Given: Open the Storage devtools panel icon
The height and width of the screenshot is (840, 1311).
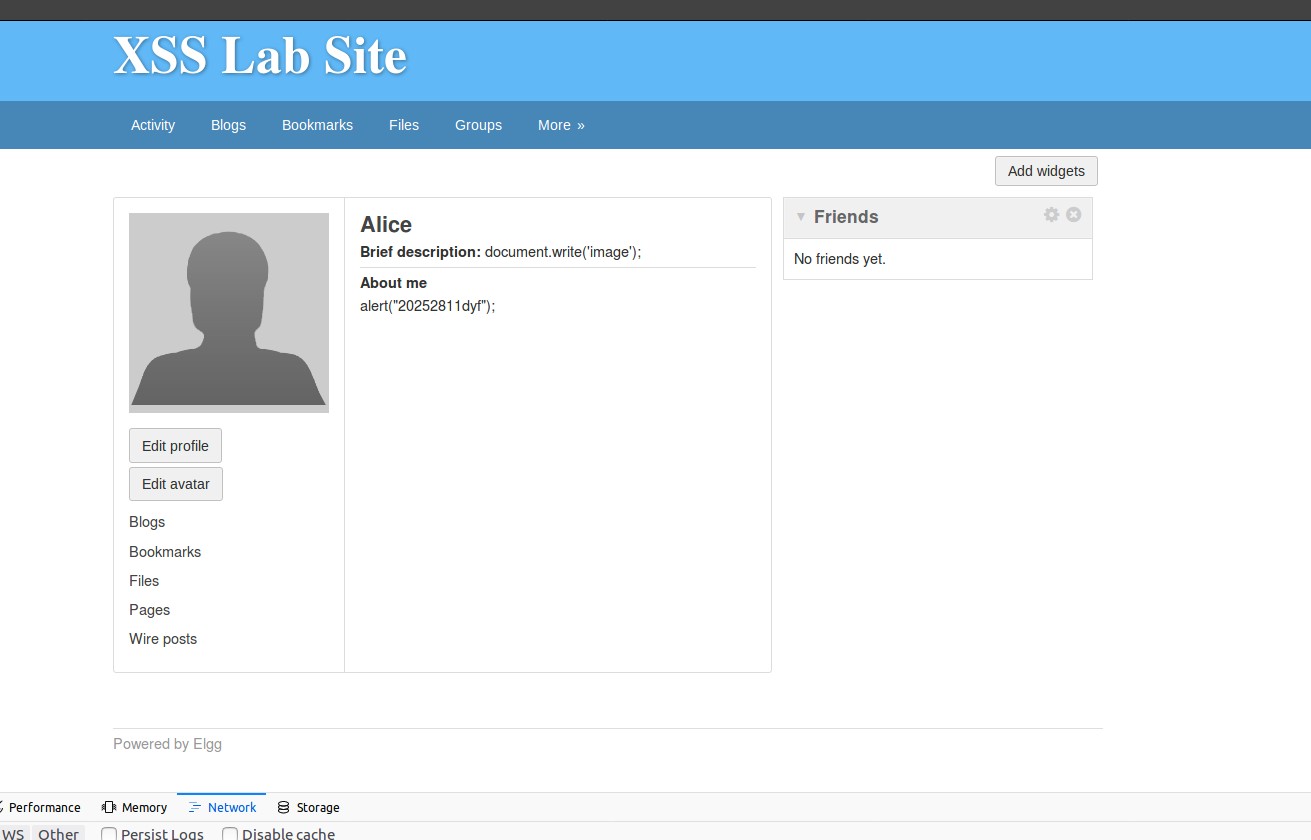Looking at the screenshot, I should click(284, 807).
